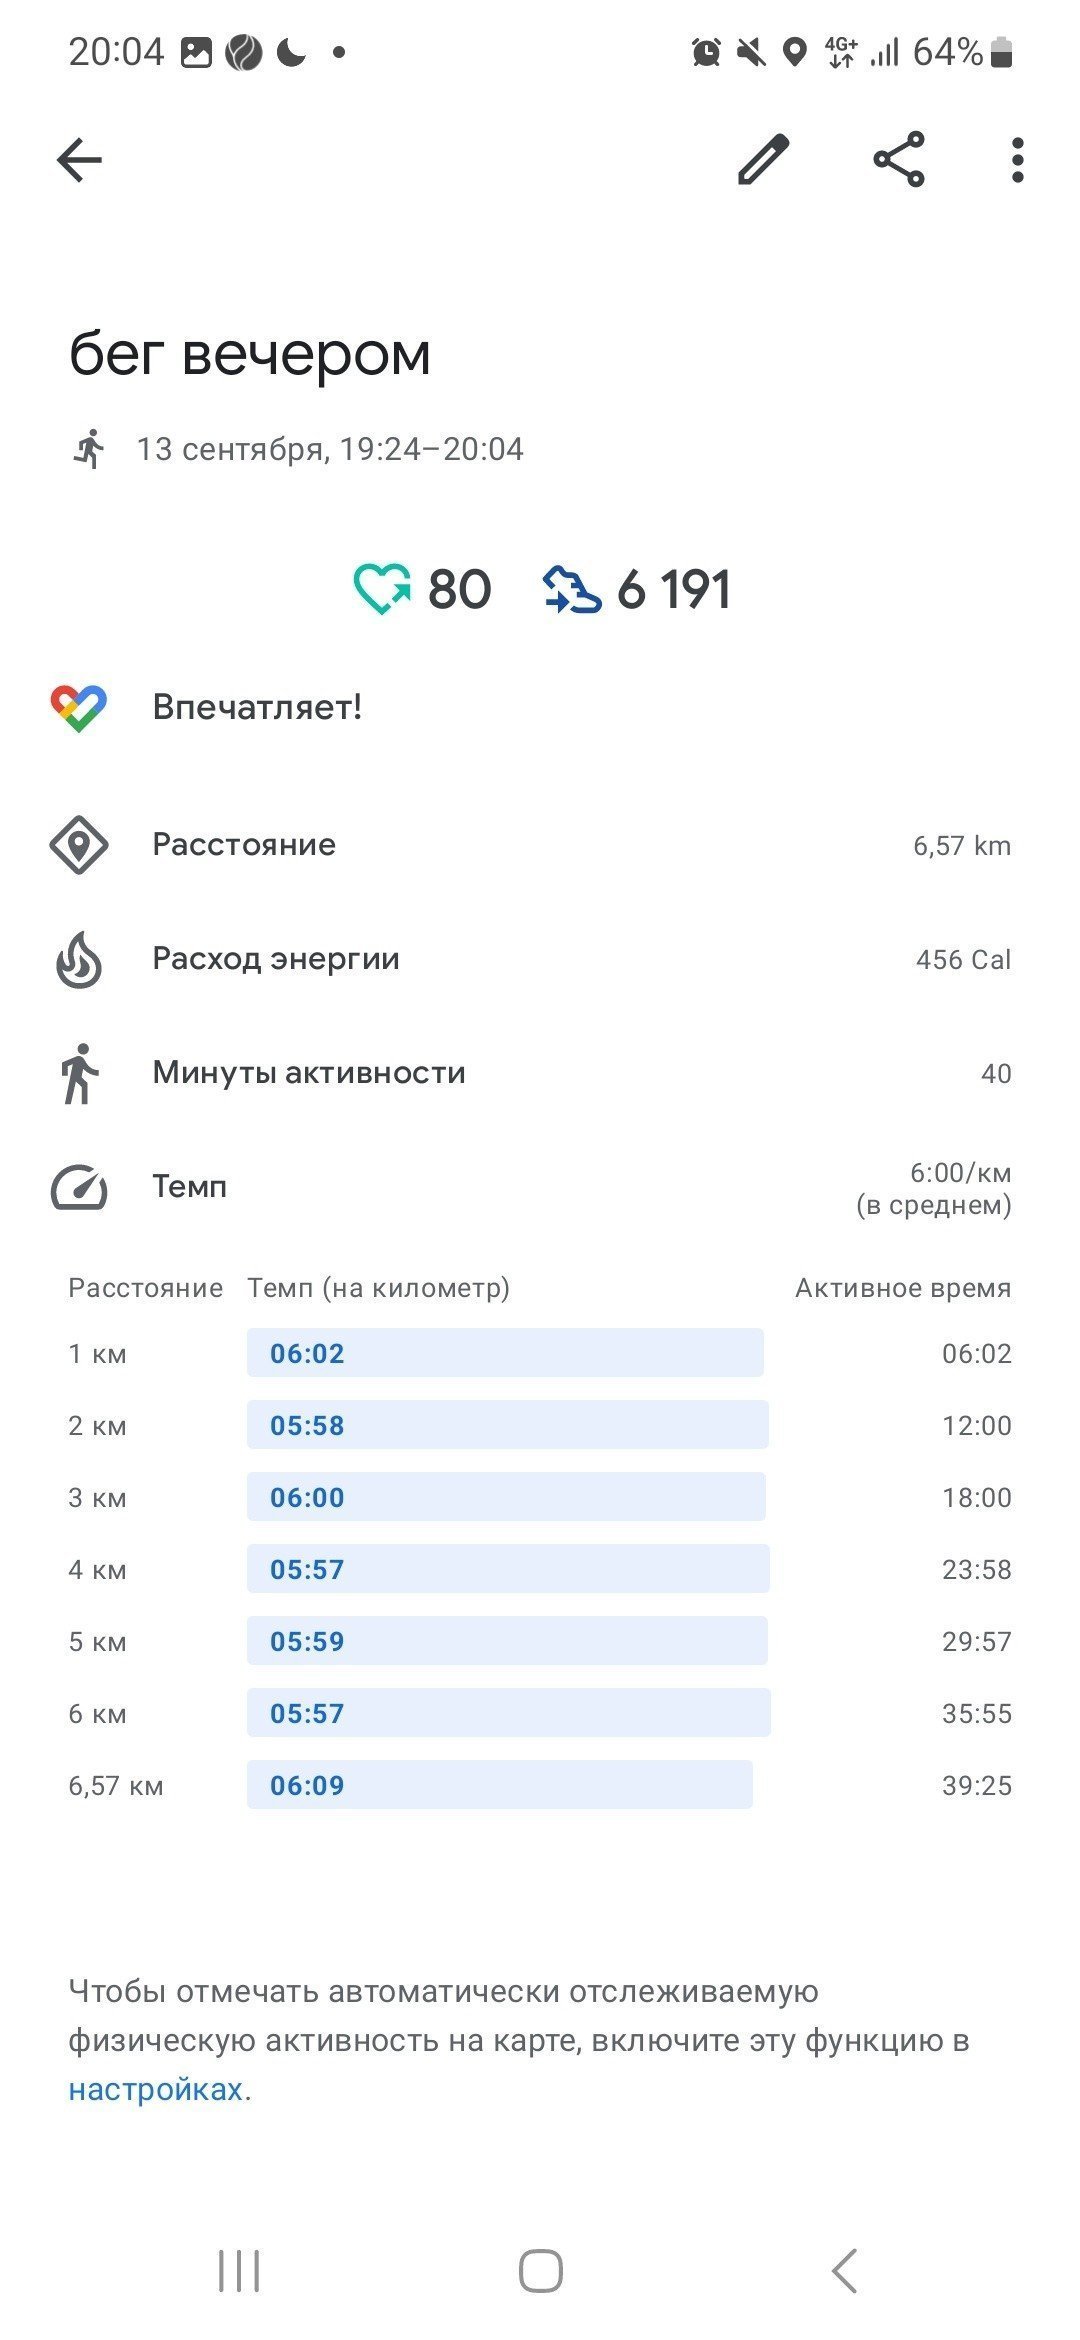1080x2340 pixels.
Task: Tap the heart points icon showing 80
Action: click(x=382, y=589)
